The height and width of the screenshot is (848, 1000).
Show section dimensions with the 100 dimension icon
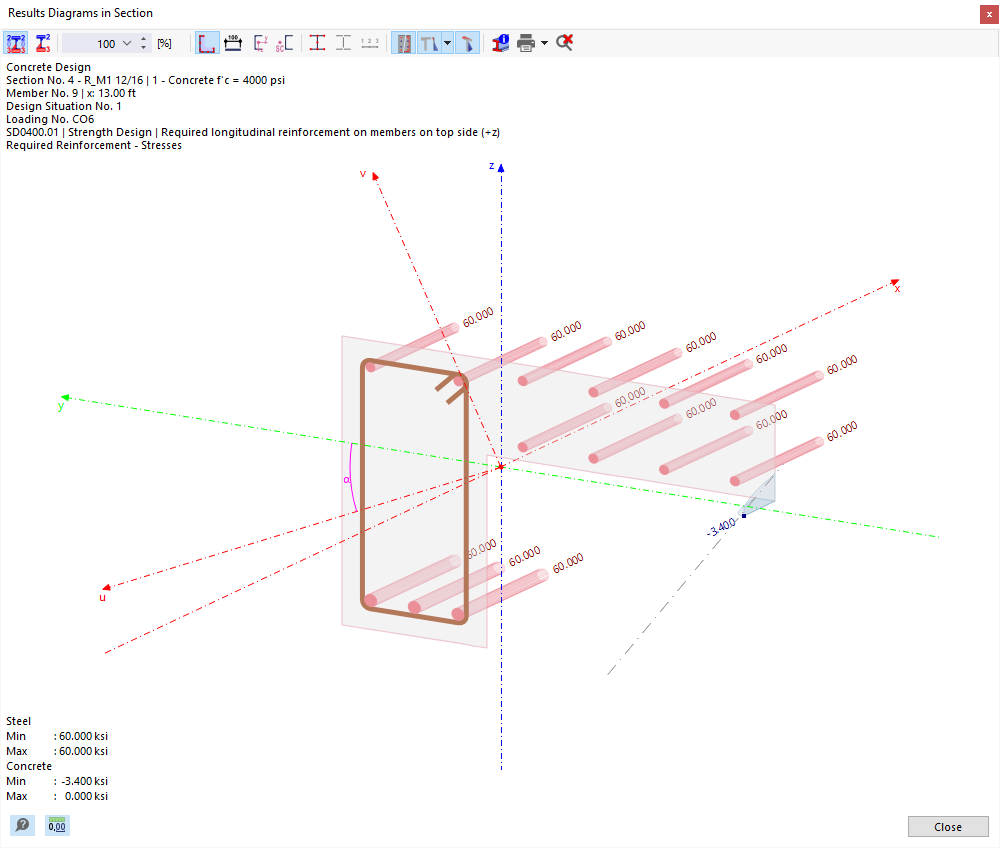[233, 43]
